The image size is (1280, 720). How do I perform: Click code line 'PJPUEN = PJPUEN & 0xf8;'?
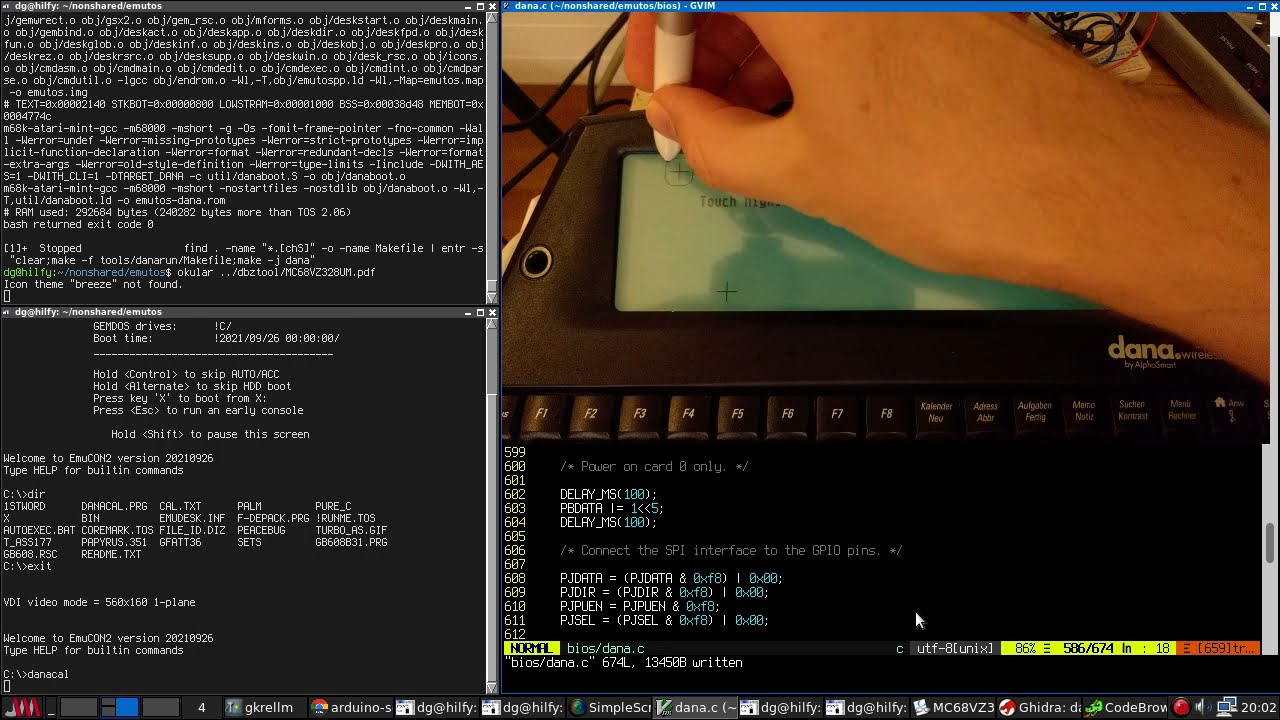pyautogui.click(x=639, y=606)
